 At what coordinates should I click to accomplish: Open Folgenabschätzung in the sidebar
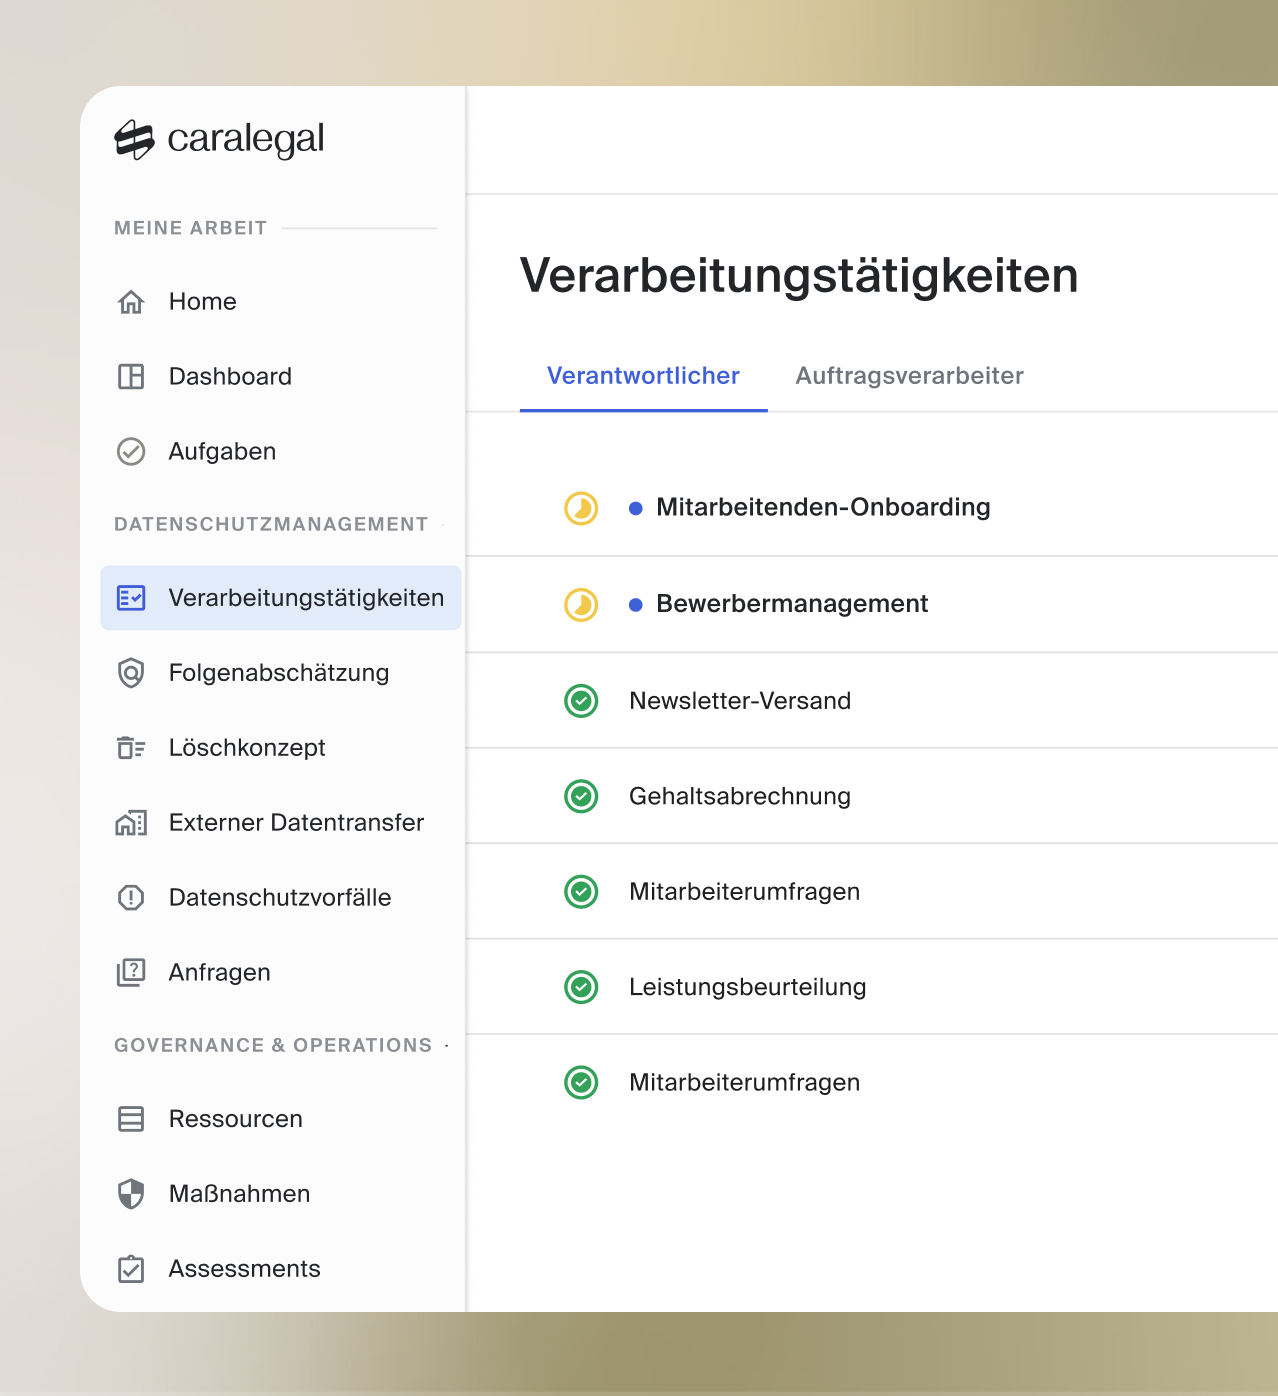coord(281,673)
